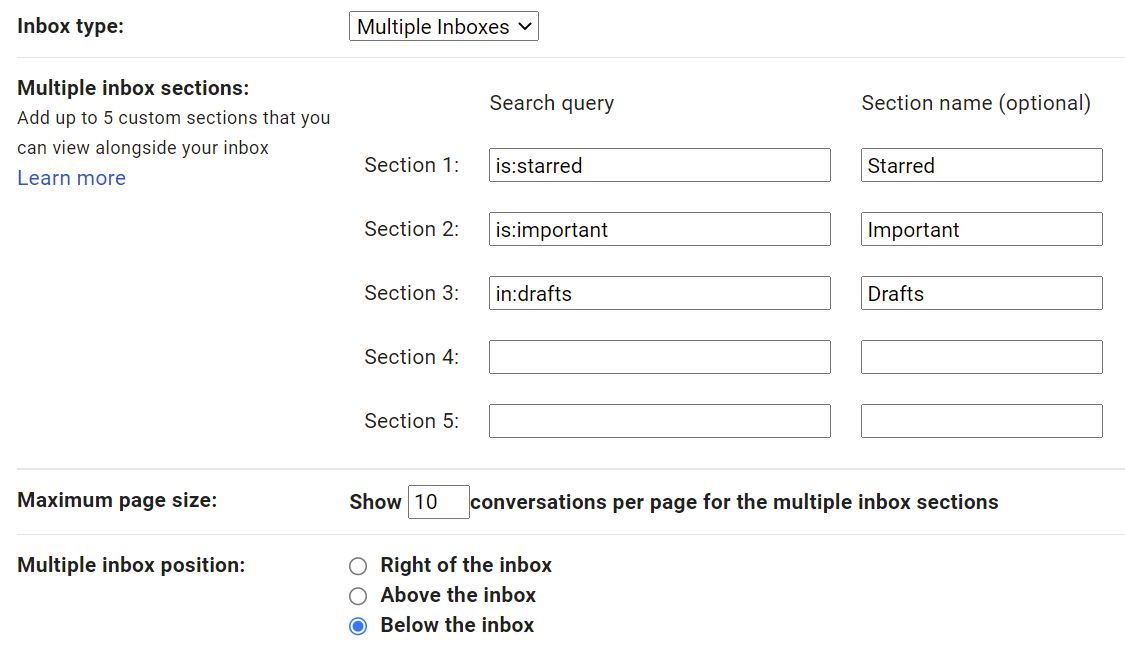Screen dimensions: 1125x651
Task: Select "Multiple Inboxes" from inbox type selector
Action: [443, 26]
